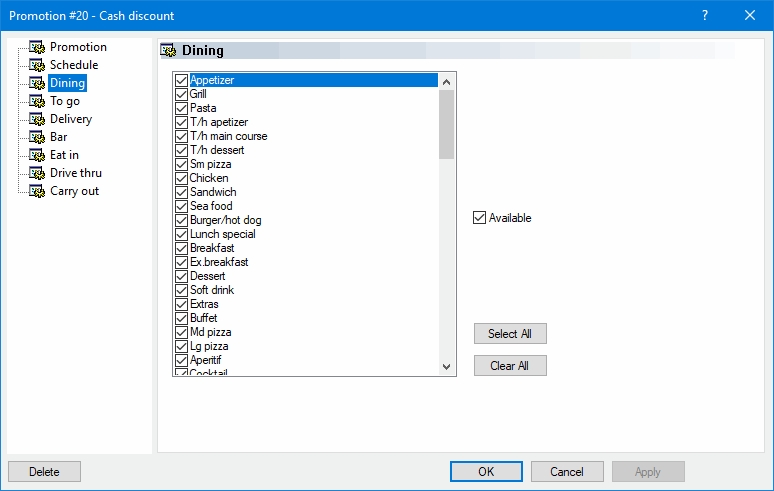Uncheck the Pasta category checkbox
This screenshot has width=774, height=491.
[182, 108]
